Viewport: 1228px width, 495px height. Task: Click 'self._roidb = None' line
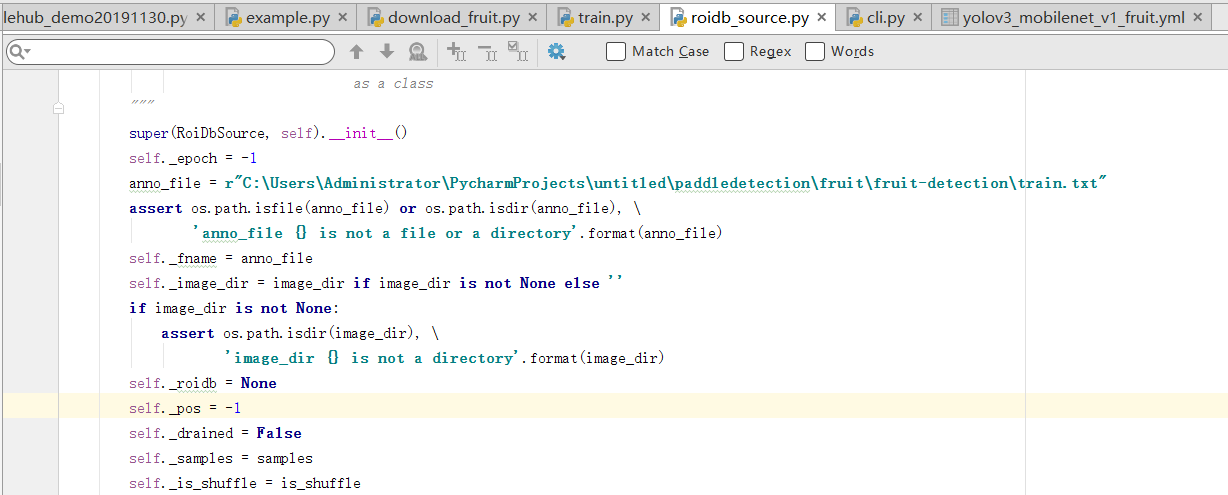(203, 383)
